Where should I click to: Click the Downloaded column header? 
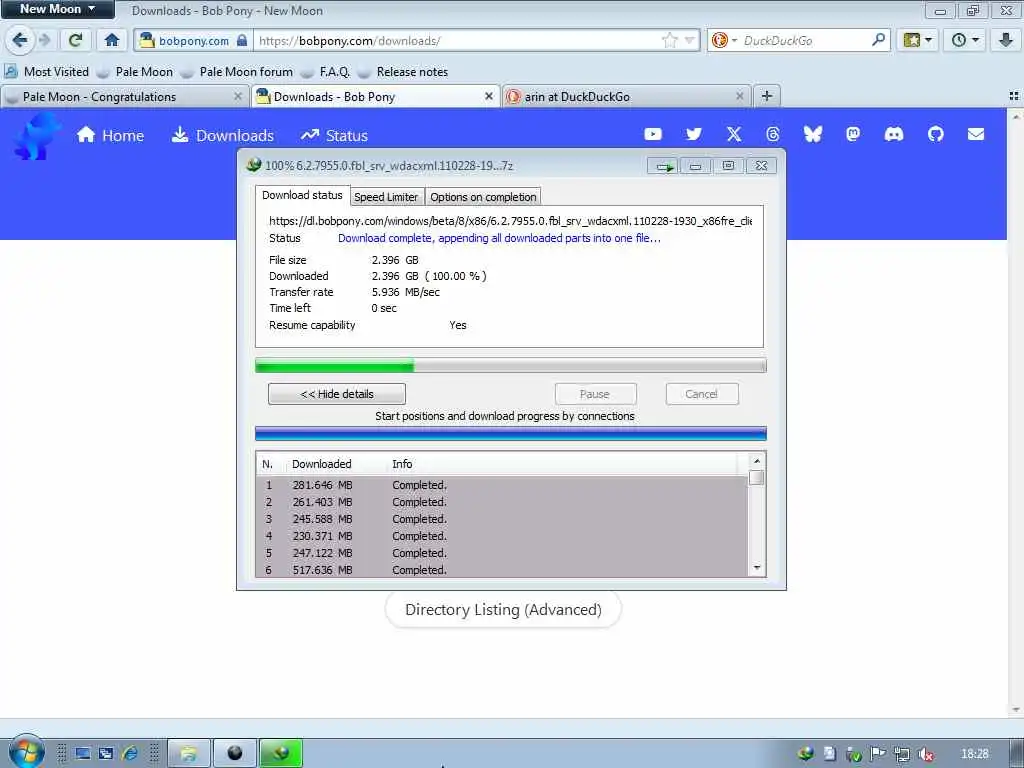335,464
